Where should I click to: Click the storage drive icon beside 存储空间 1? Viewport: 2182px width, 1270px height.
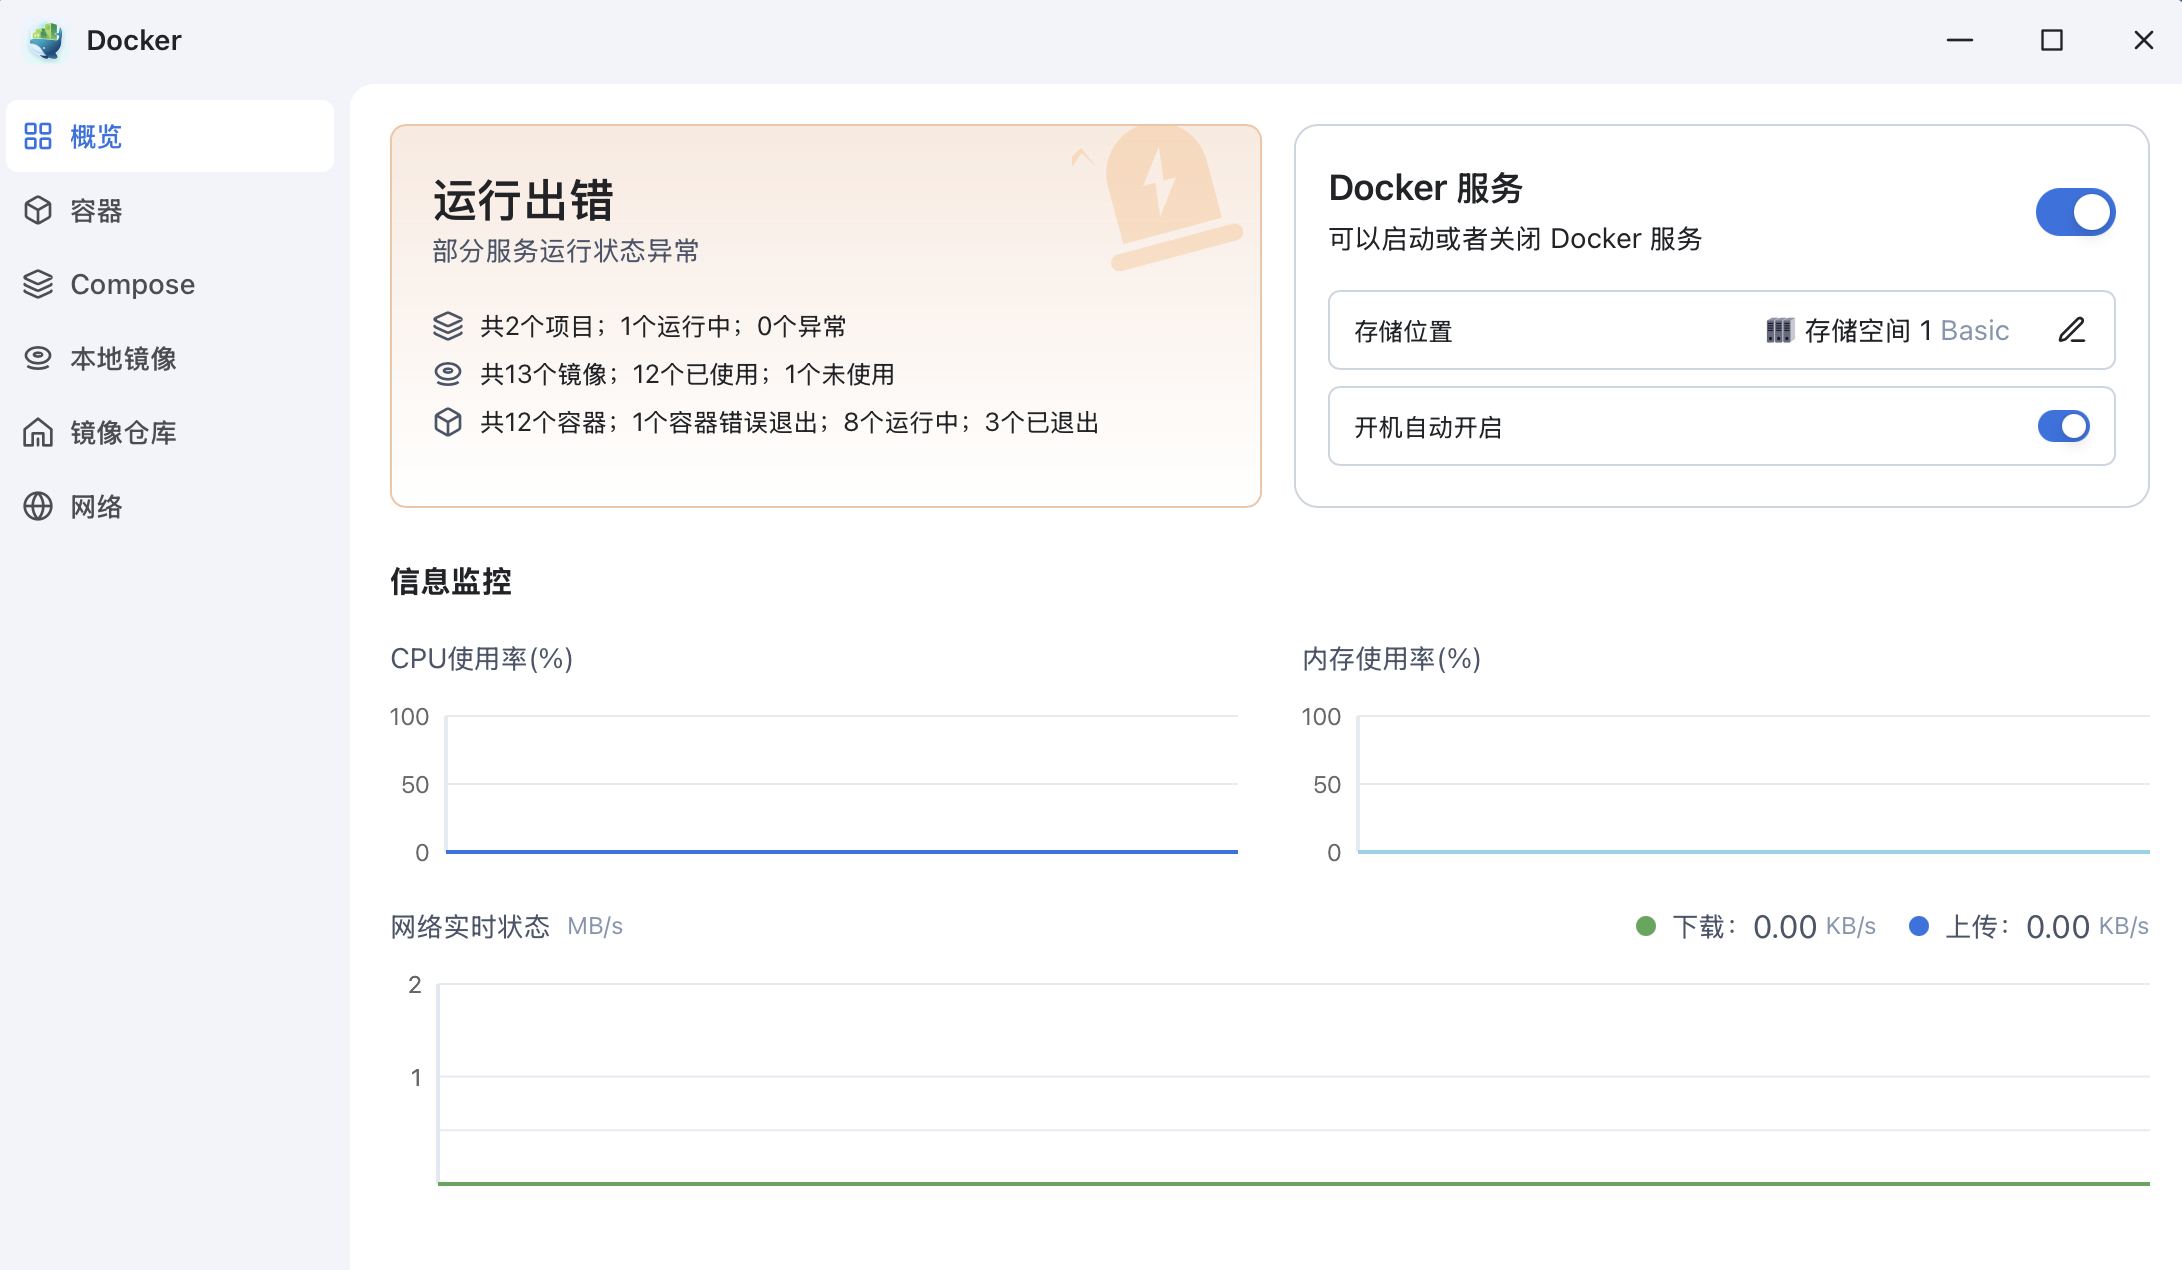[x=1779, y=330]
